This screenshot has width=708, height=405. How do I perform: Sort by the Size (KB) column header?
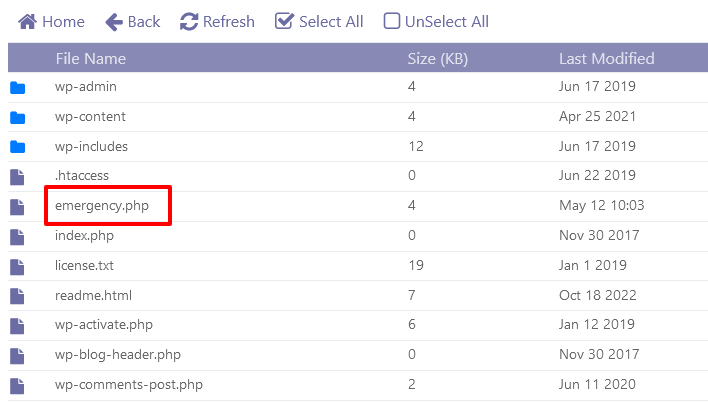coord(438,59)
